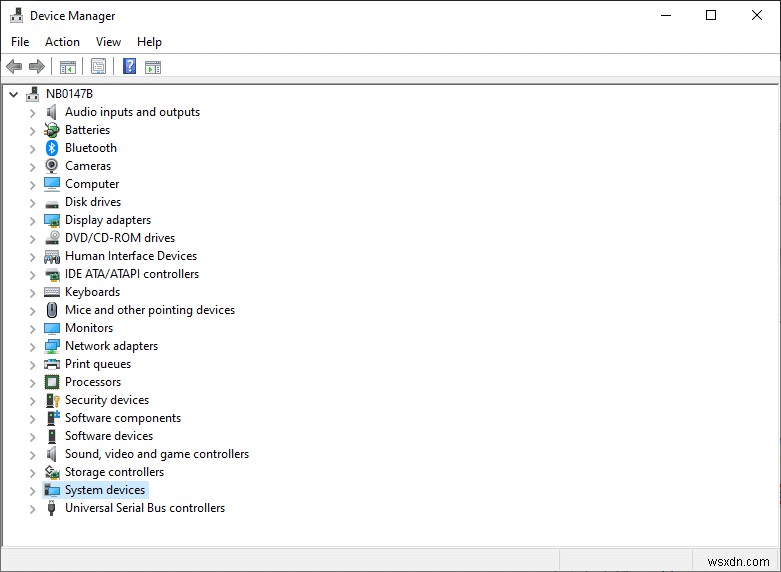Select the NB0147B computer name

[x=69, y=94]
